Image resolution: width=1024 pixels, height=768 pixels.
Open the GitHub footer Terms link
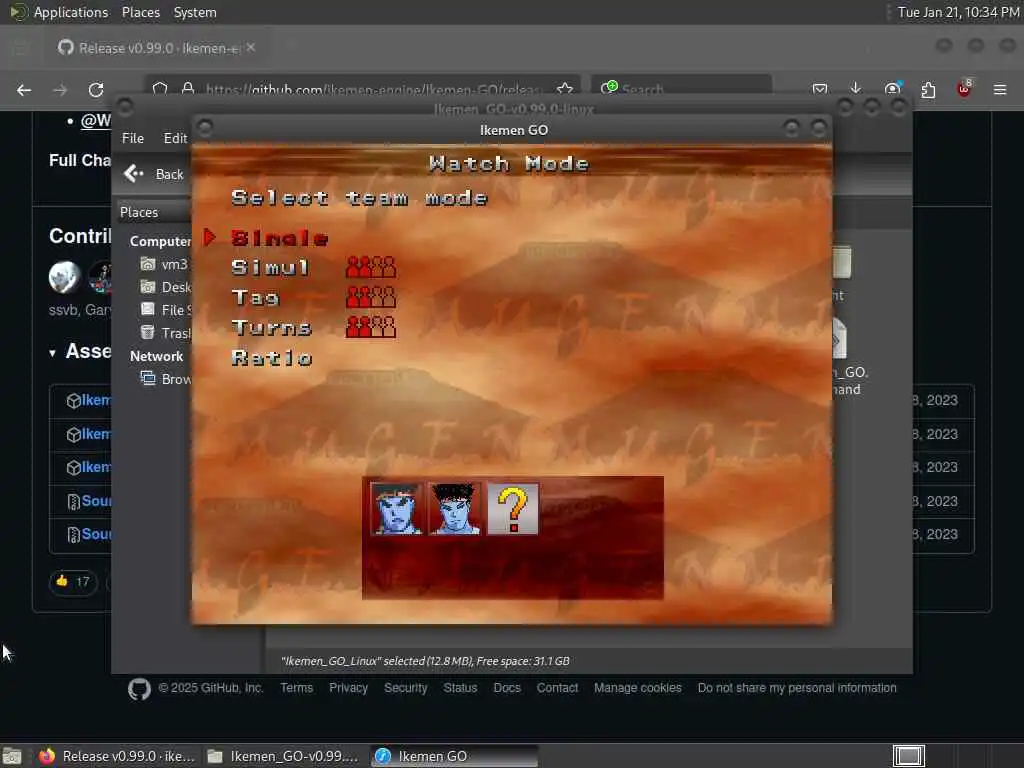296,688
